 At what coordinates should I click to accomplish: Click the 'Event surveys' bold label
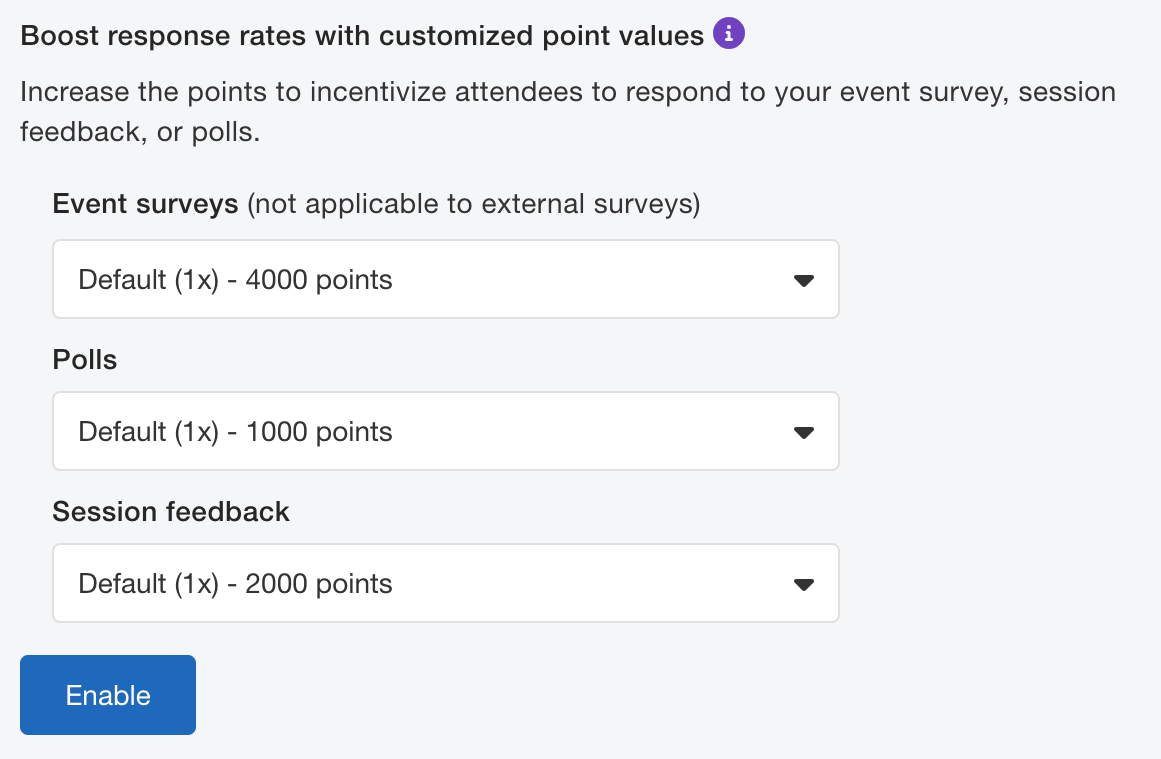[145, 205]
